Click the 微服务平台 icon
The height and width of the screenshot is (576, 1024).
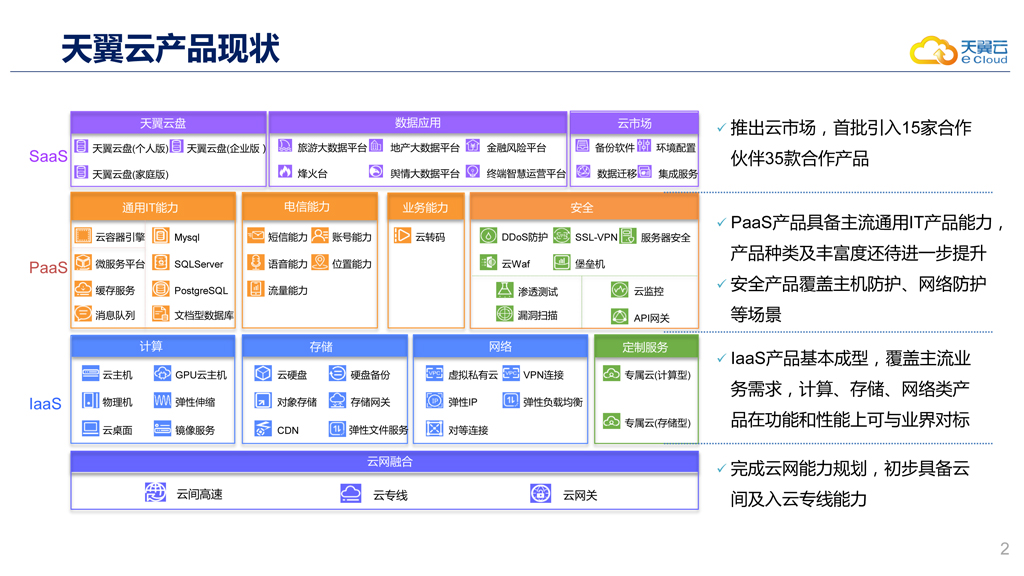tap(83, 263)
